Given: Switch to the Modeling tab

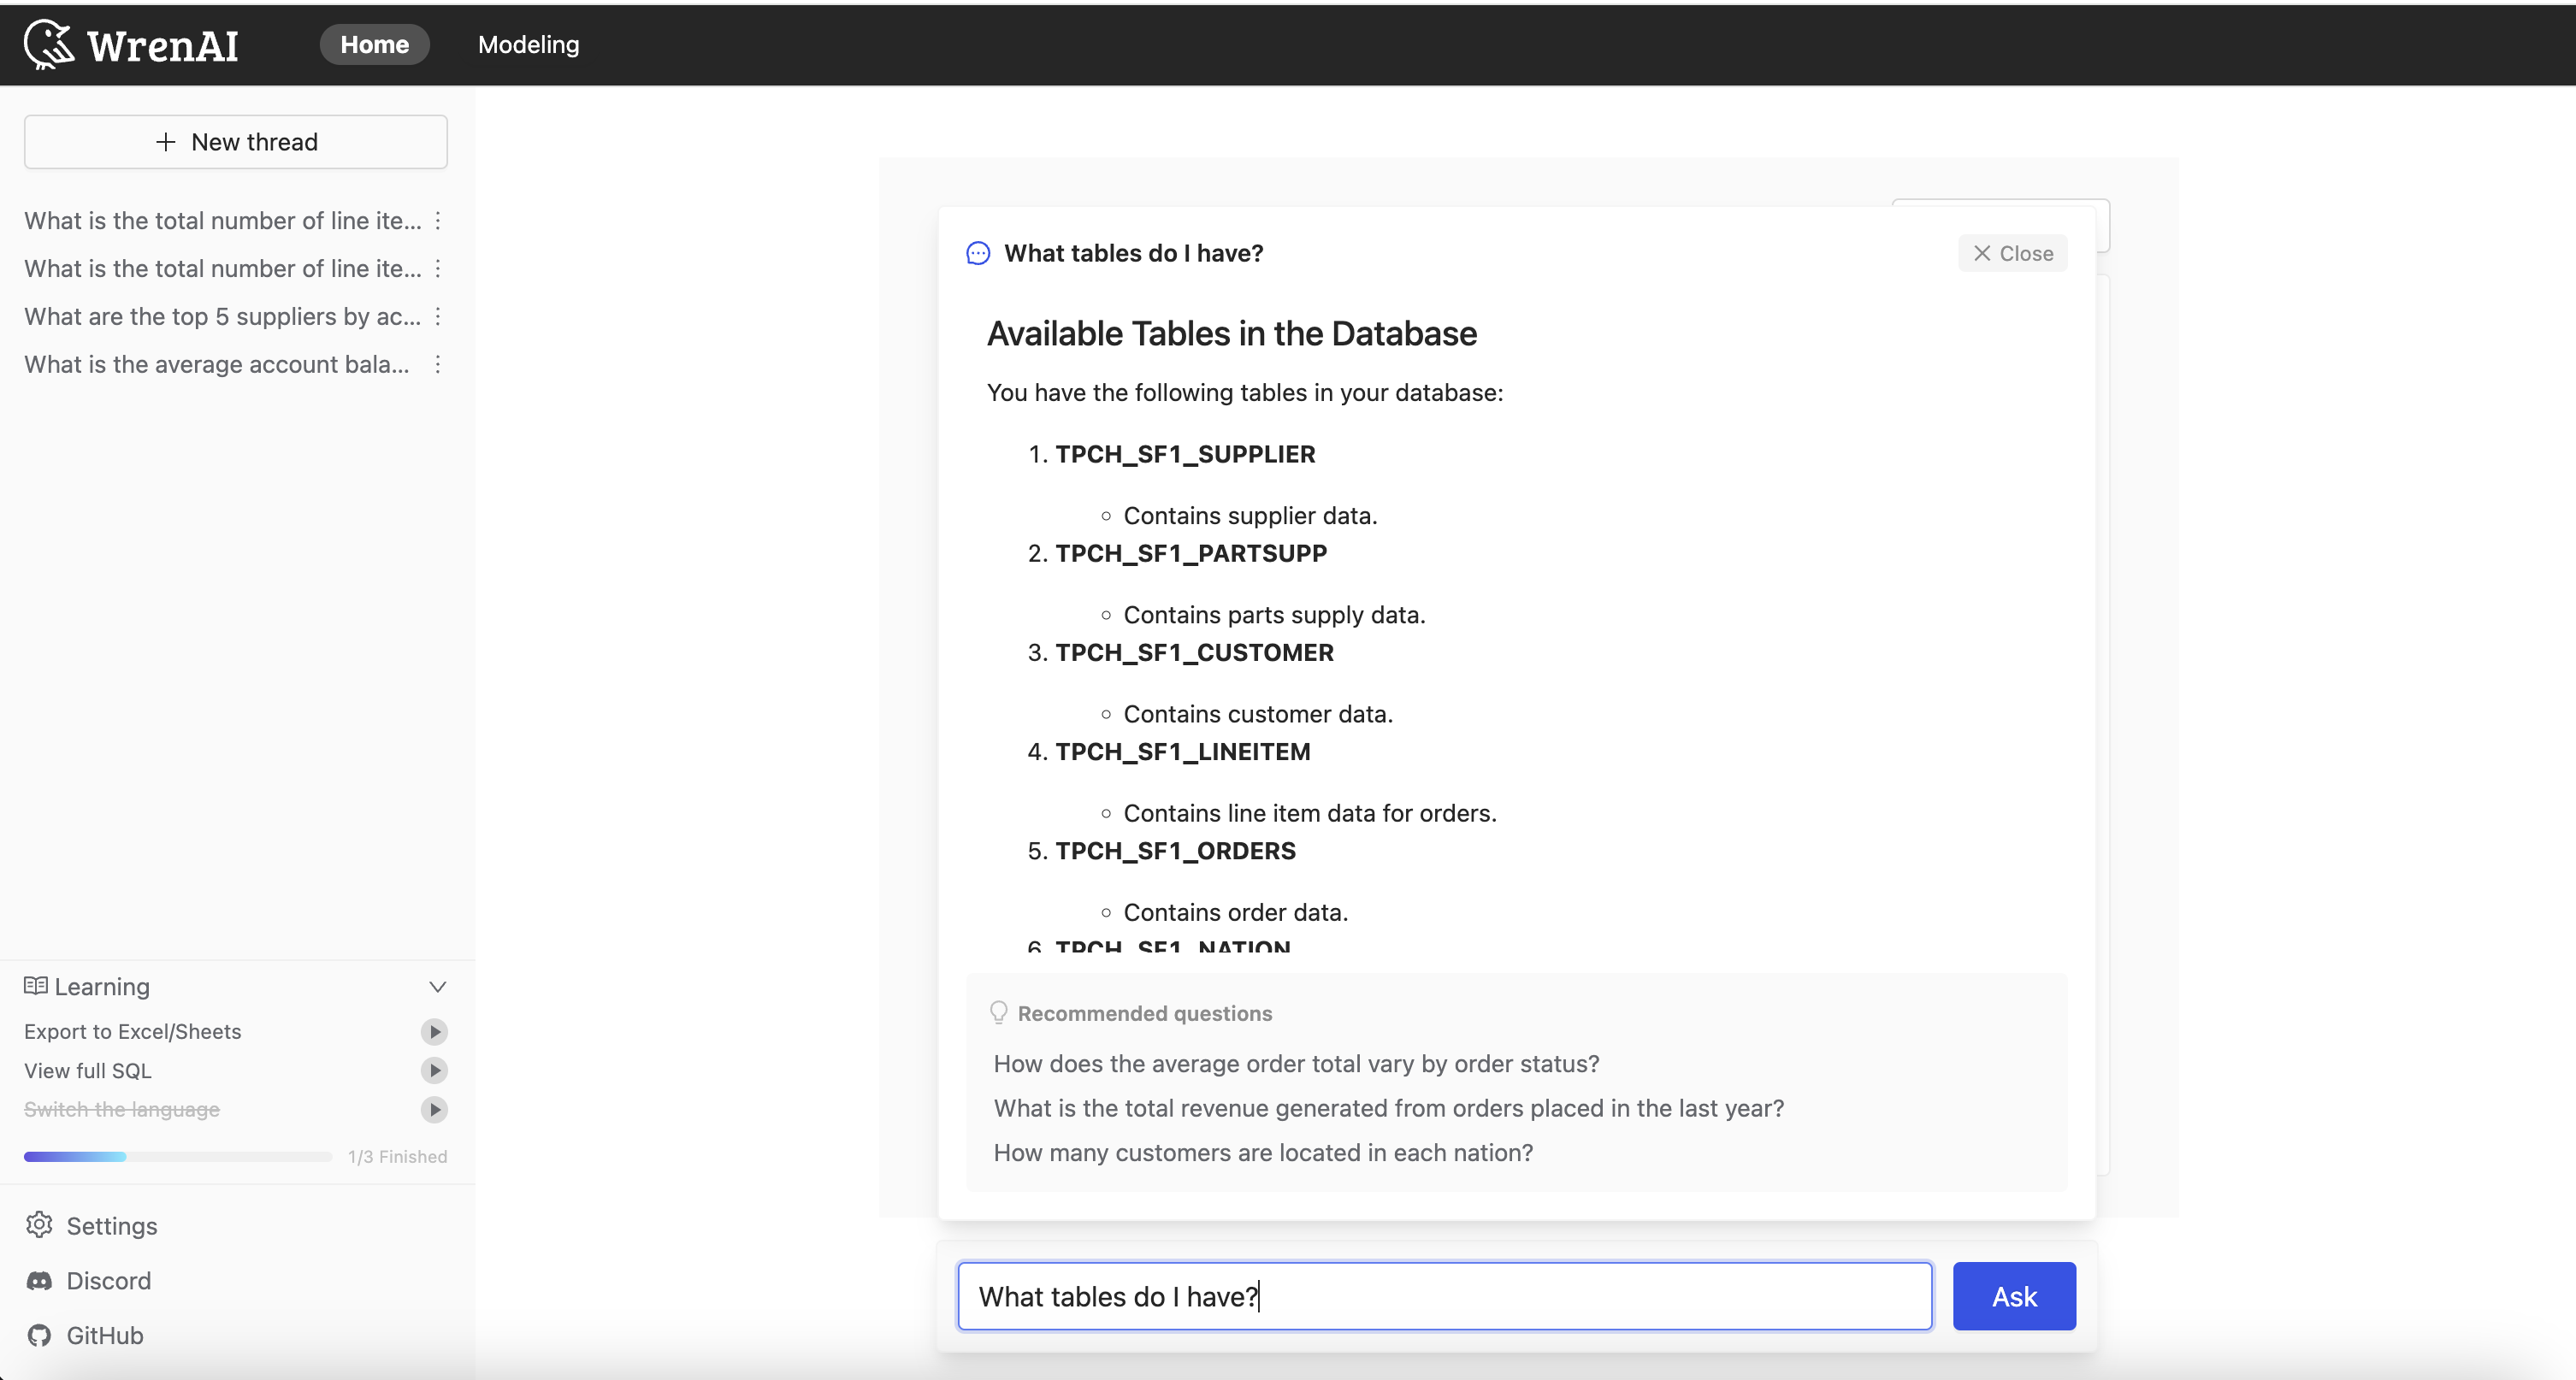Looking at the screenshot, I should 528,44.
